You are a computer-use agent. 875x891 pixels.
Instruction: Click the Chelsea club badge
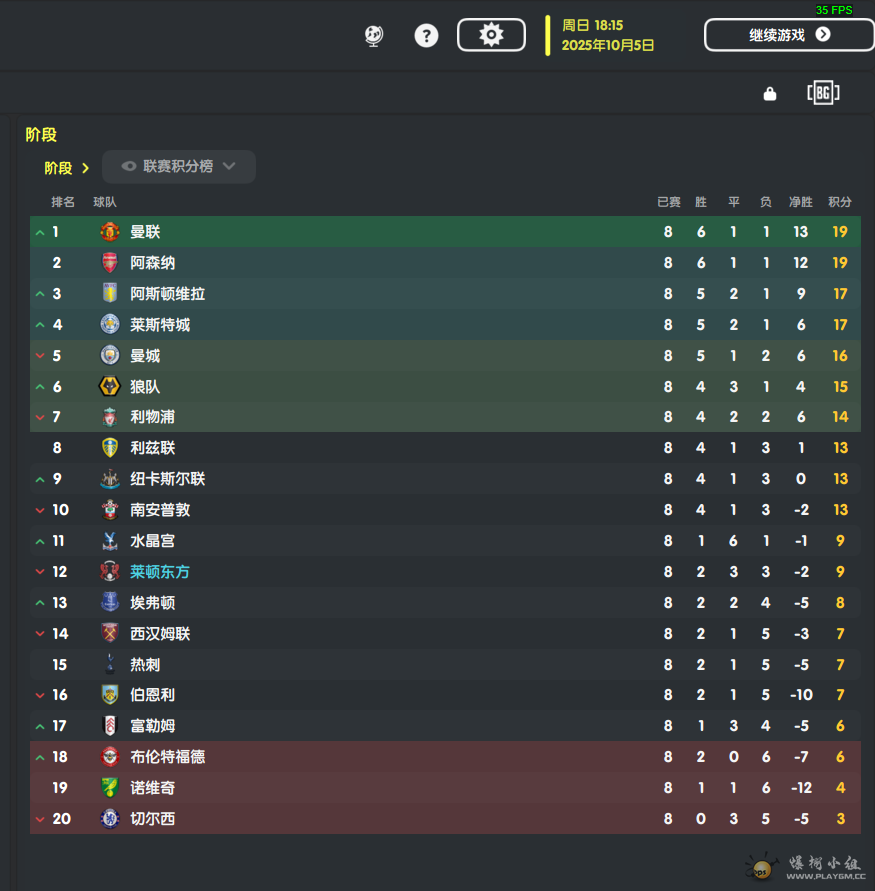(110, 819)
